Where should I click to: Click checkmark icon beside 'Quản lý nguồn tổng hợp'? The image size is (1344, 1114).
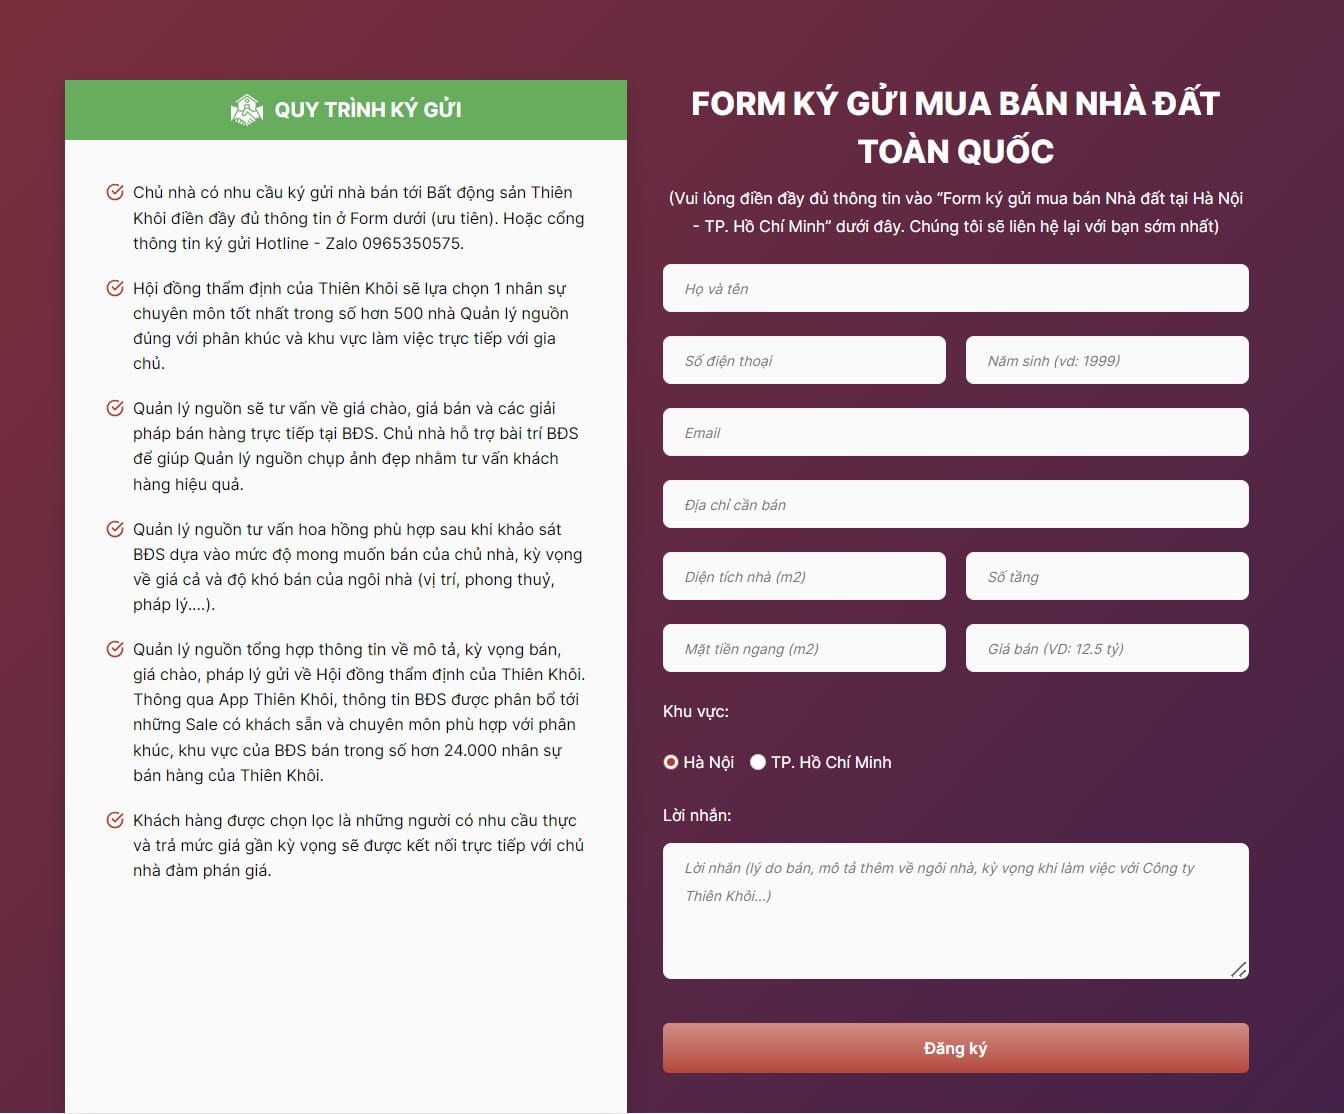(115, 649)
